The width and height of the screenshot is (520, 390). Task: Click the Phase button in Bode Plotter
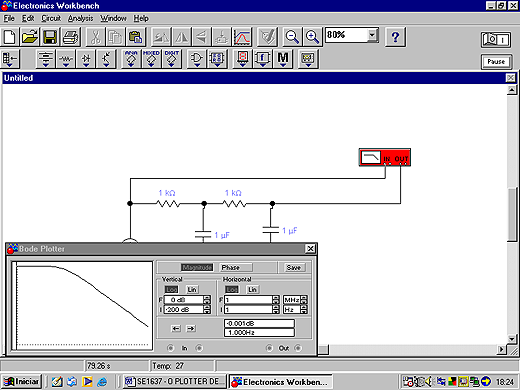pos(235,267)
